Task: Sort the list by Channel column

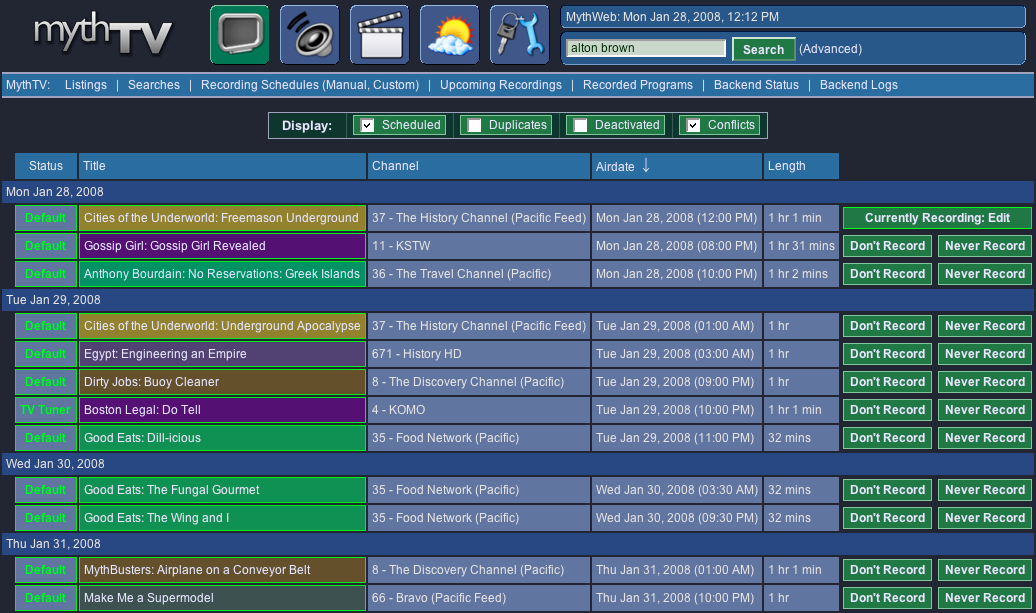Action: point(395,166)
